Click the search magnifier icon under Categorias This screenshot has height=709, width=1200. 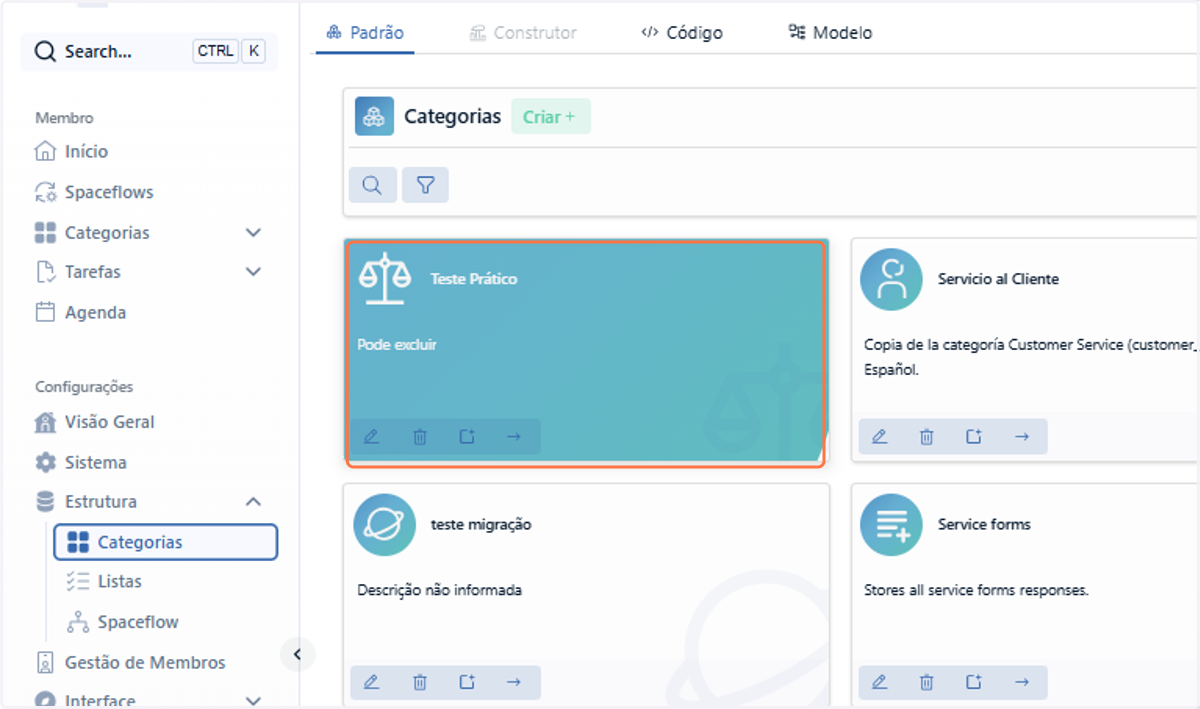pos(372,185)
